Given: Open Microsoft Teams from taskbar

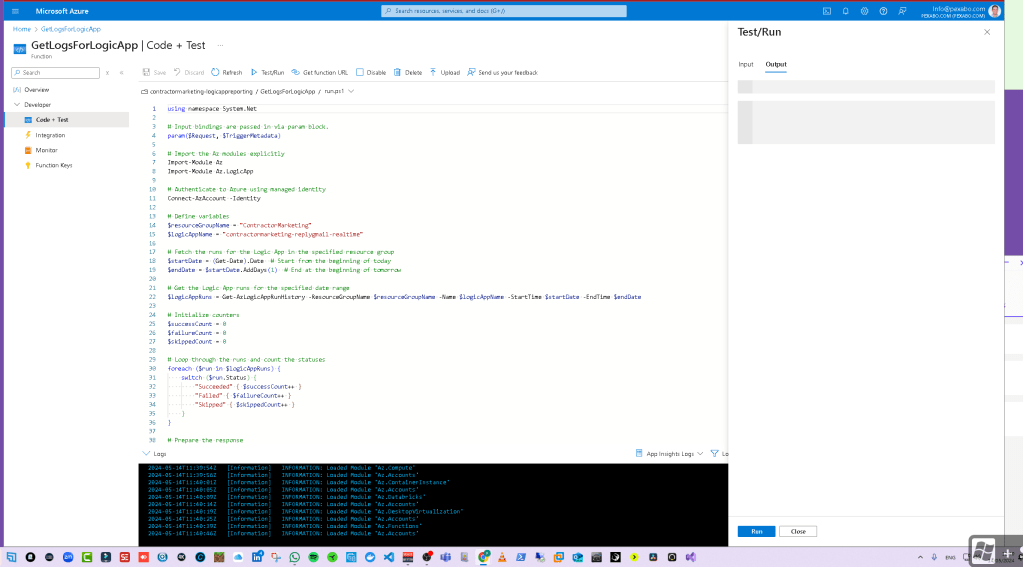Looking at the screenshot, I should pos(446,557).
